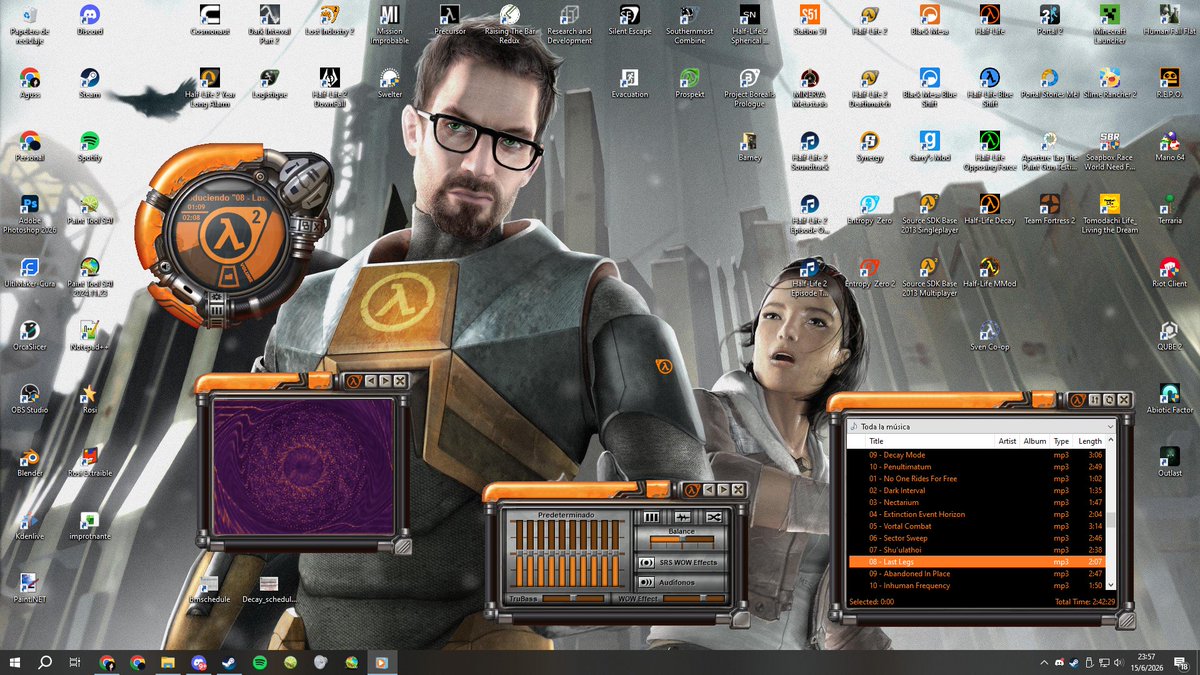Viewport: 1200px width, 675px height.
Task: Open the Prospekt game shortcut
Action: pyautogui.click(x=689, y=83)
